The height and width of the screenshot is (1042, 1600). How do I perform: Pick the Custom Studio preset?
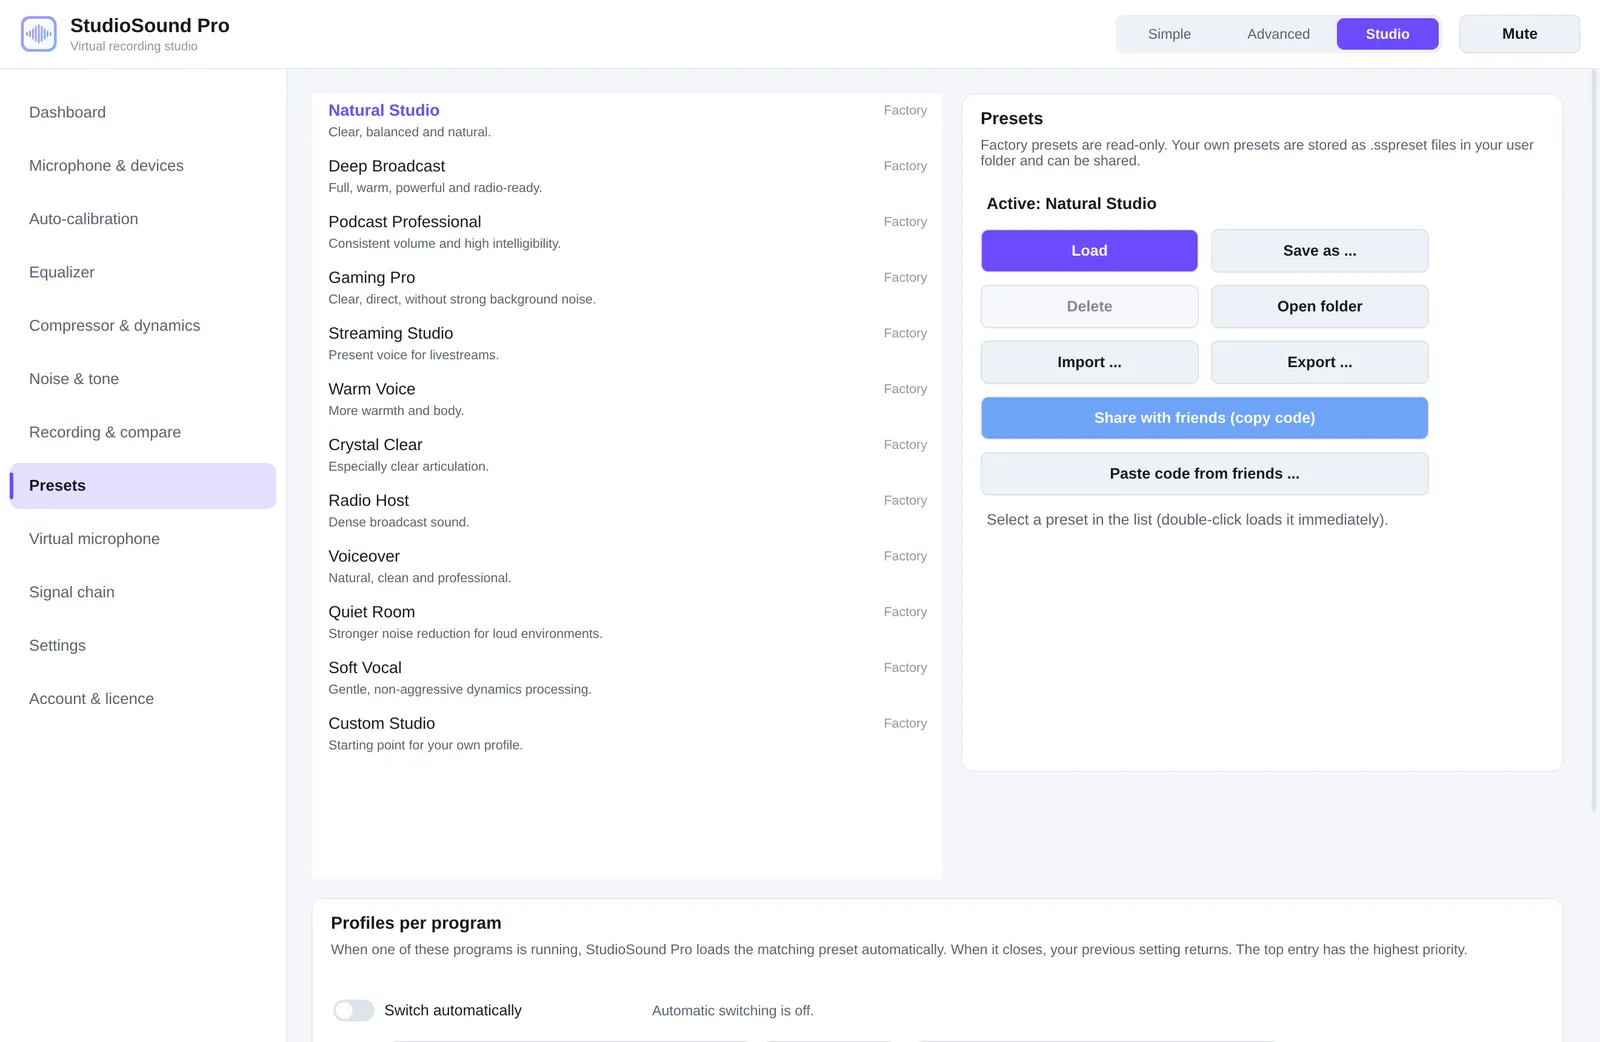coord(627,734)
